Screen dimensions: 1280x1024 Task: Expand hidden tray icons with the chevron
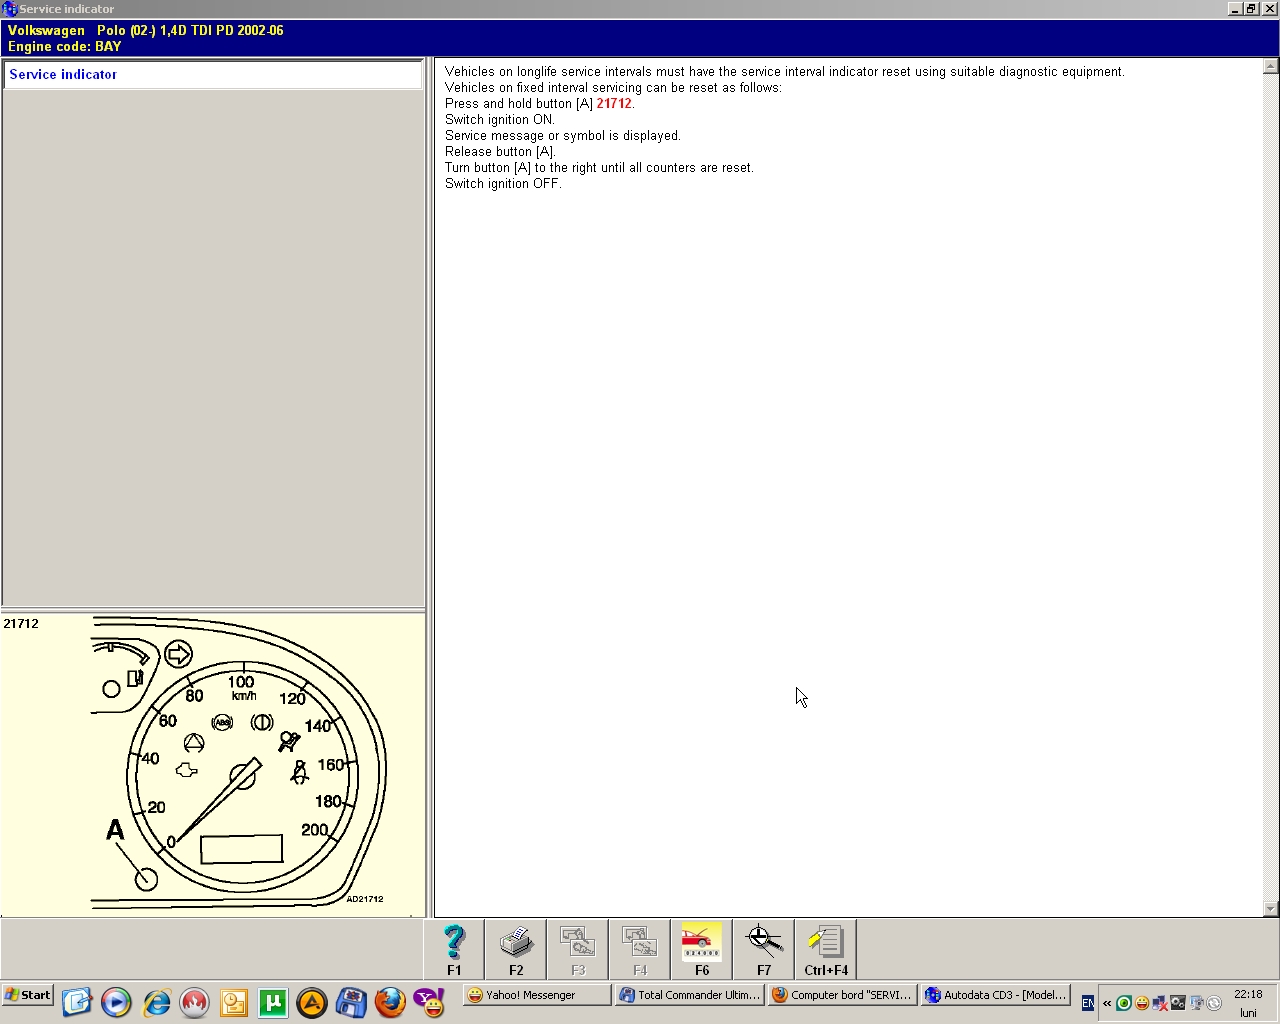(x=1107, y=1003)
